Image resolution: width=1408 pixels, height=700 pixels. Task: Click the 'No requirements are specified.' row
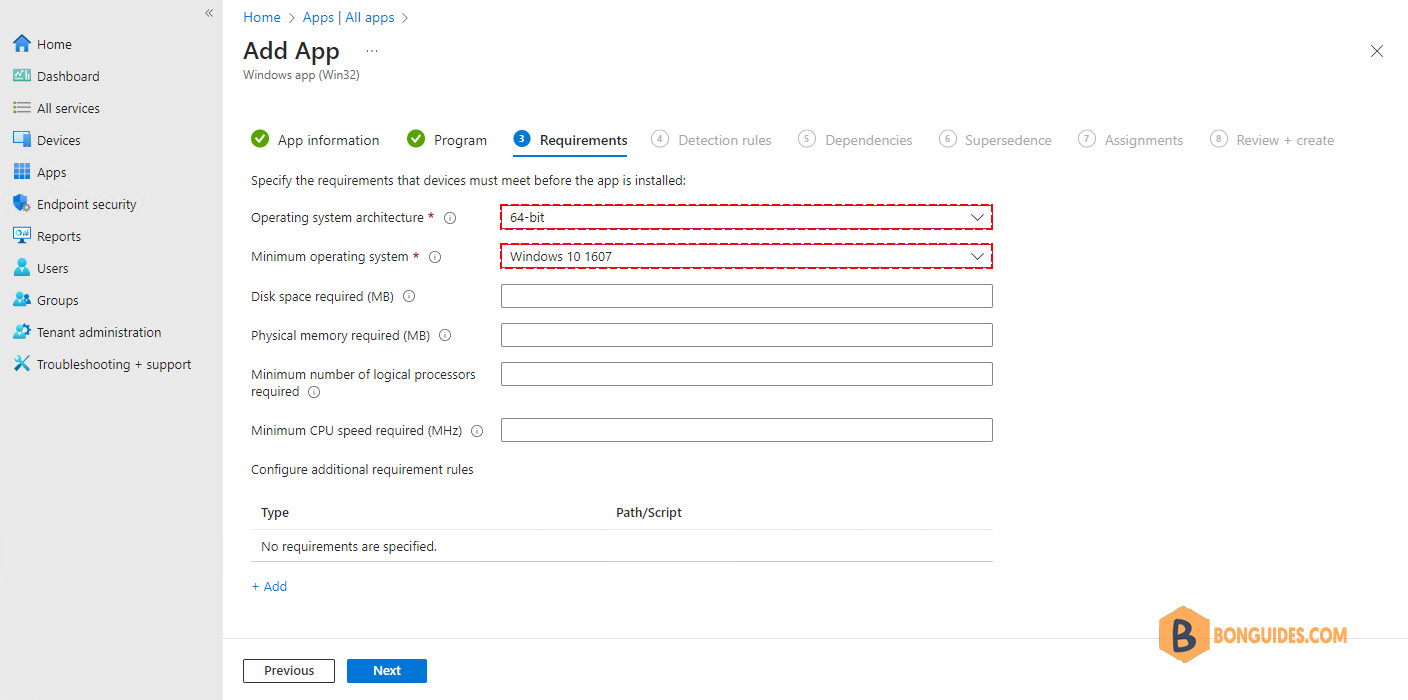622,546
